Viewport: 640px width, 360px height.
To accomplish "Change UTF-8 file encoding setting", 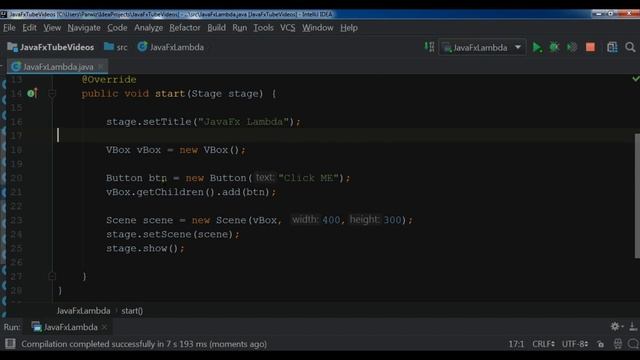I will 575,344.
